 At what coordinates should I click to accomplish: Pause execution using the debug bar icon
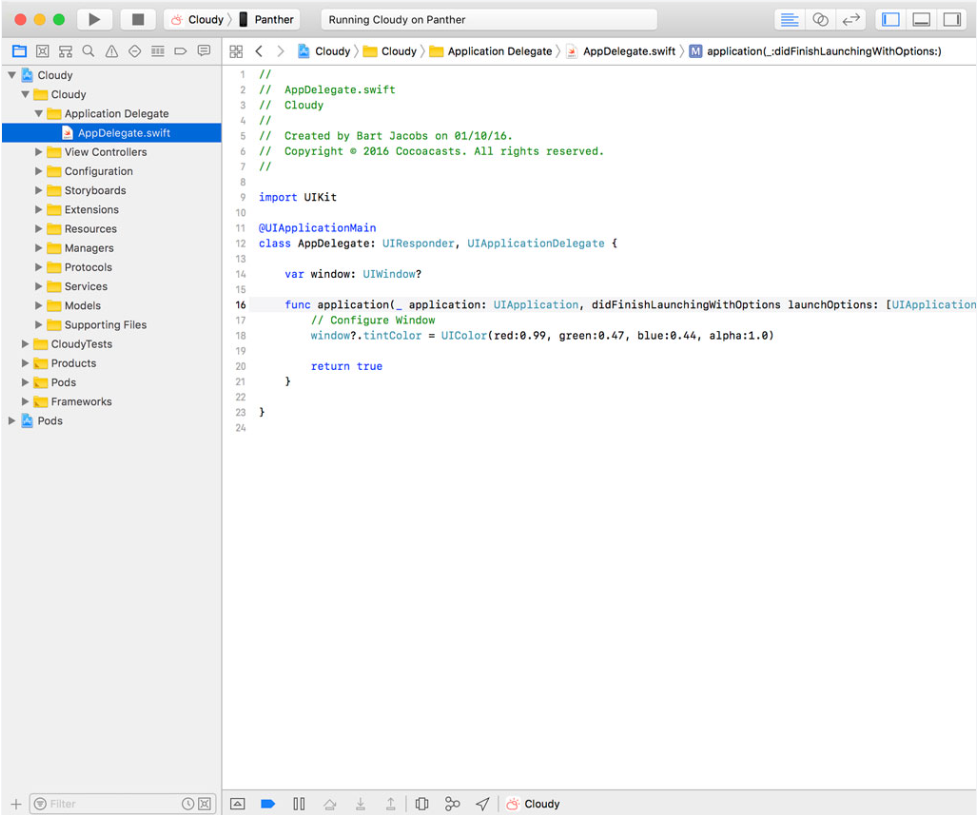click(x=299, y=803)
